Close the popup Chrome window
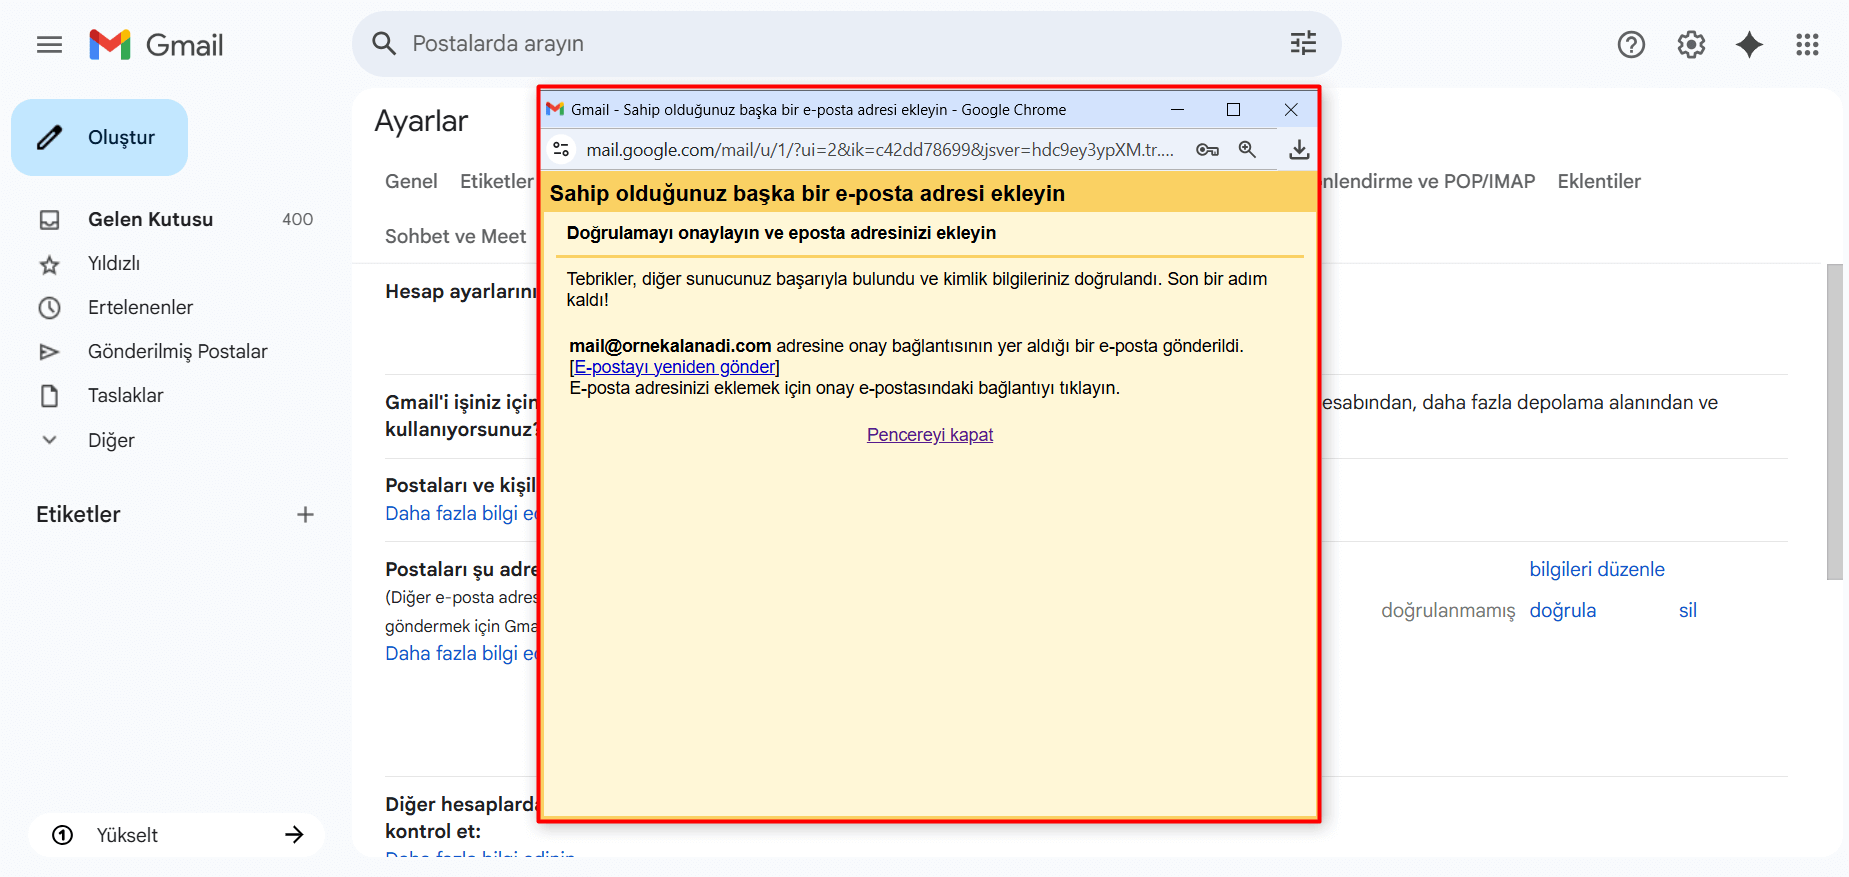This screenshot has width=1849, height=877. (x=1291, y=109)
